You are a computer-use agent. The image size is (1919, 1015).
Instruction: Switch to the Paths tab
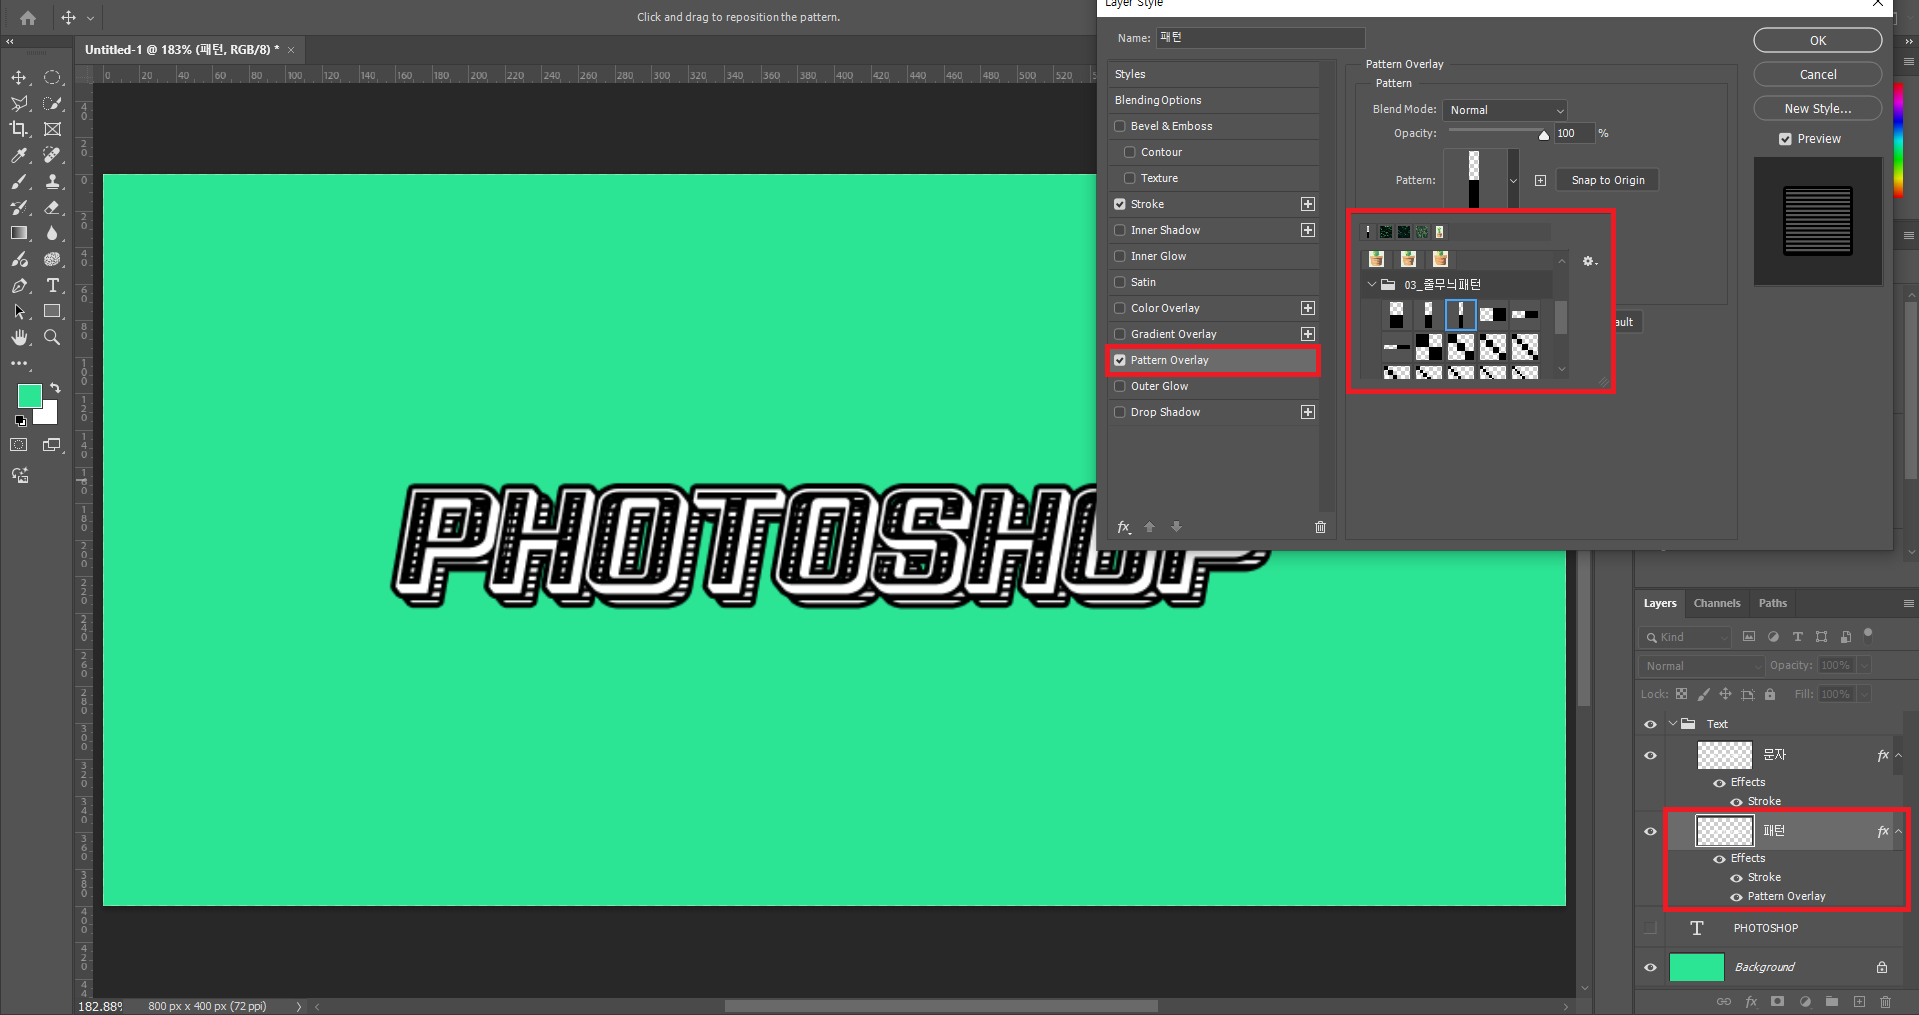(x=1772, y=603)
